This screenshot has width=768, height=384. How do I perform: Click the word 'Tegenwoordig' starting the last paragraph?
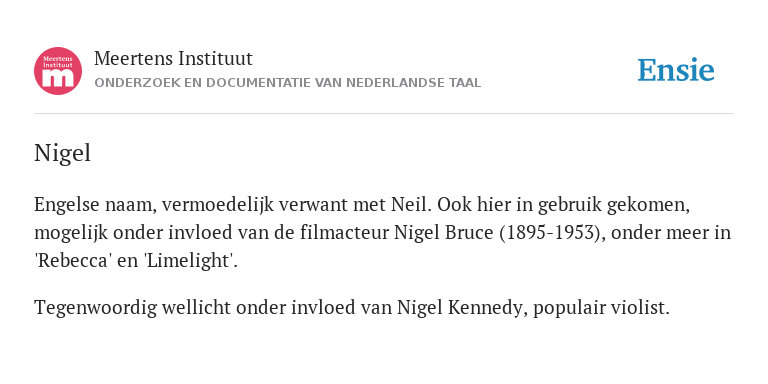coord(96,309)
